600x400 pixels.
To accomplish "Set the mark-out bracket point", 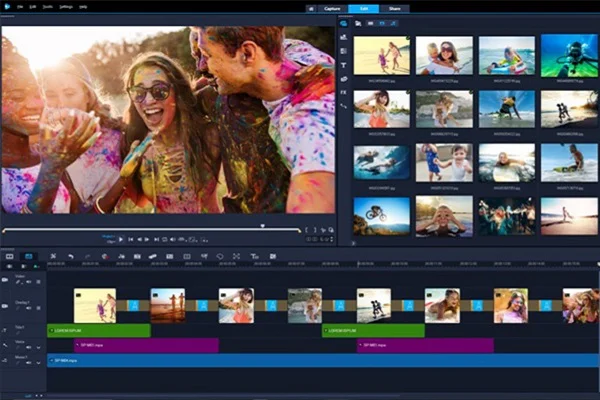I will point(315,230).
